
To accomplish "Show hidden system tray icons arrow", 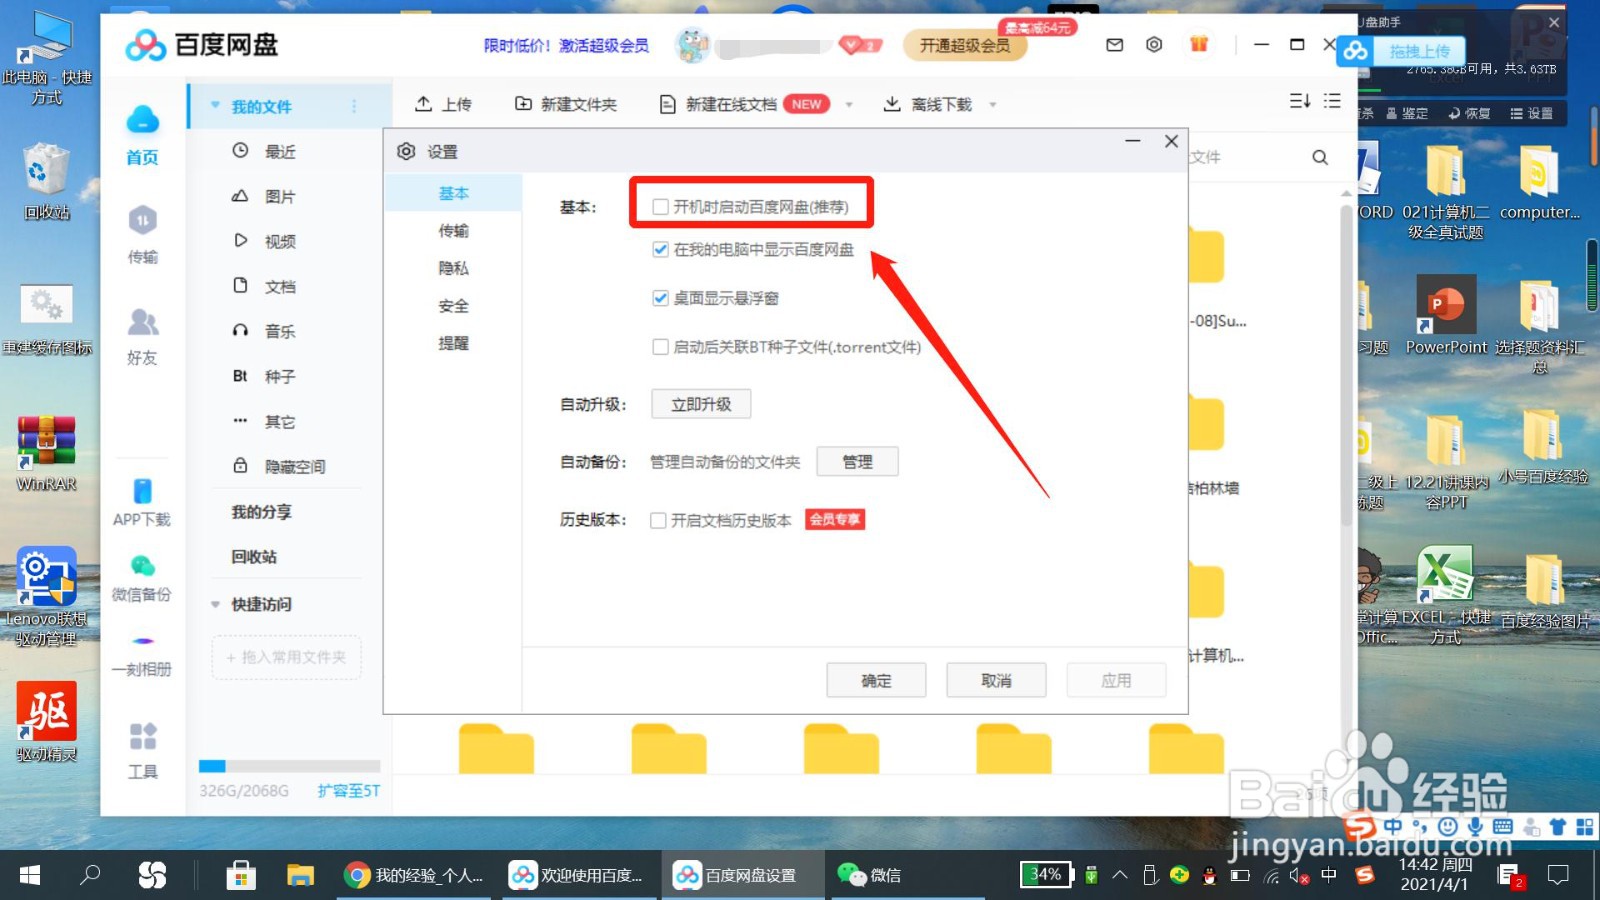I will (x=1120, y=875).
